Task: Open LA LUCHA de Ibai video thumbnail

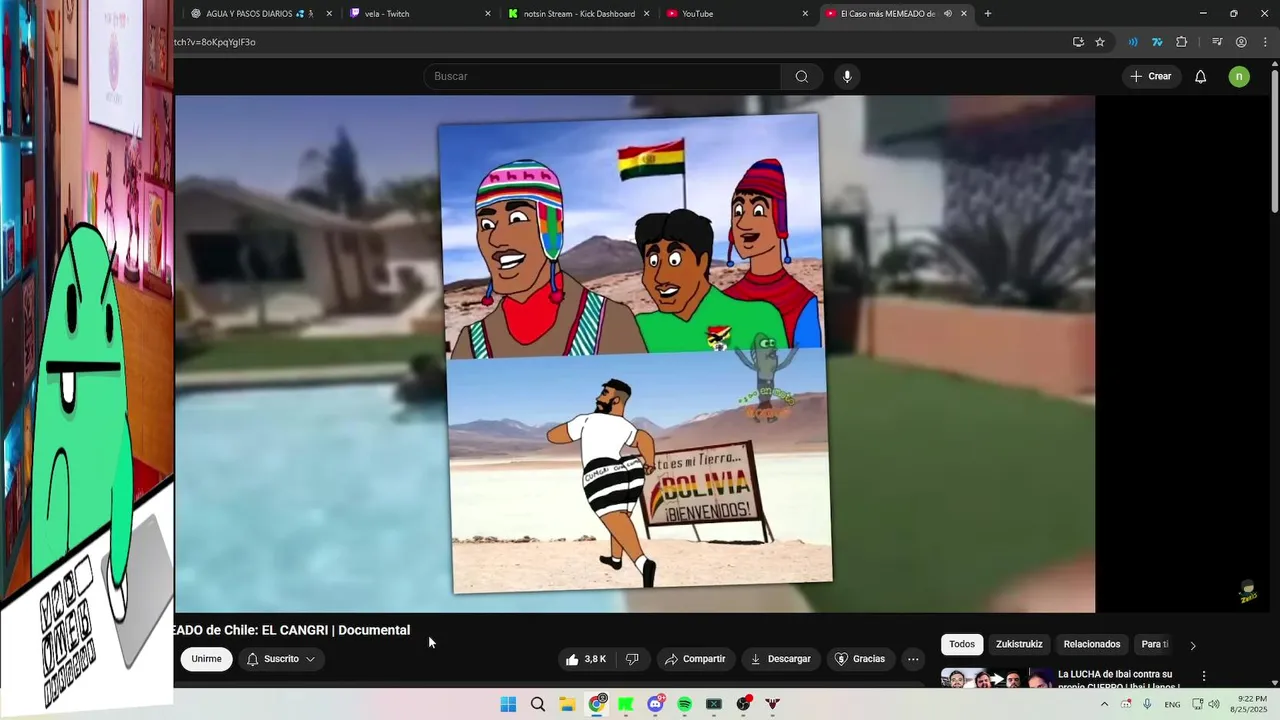Action: (996, 678)
